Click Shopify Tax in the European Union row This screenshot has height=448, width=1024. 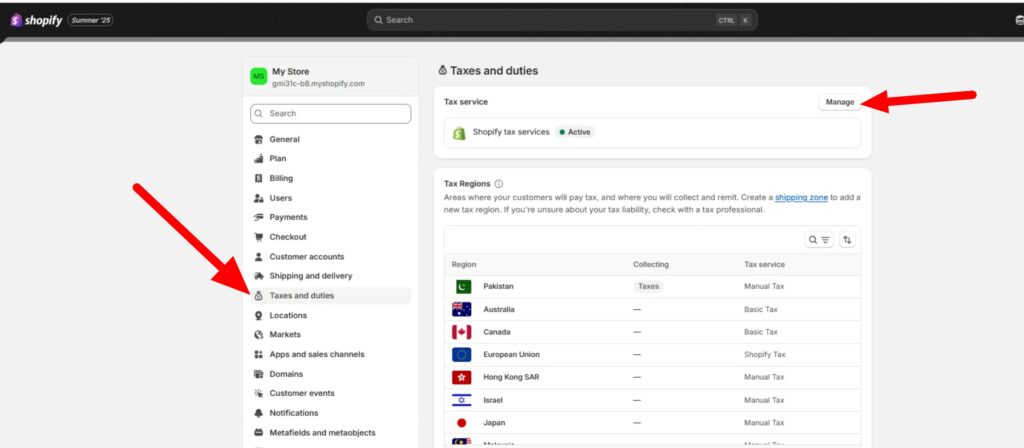pyautogui.click(x=765, y=355)
